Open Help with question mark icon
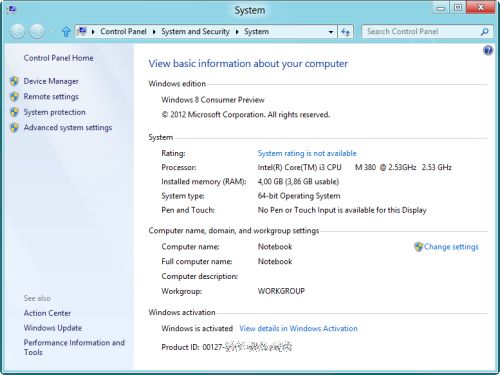Viewport: 500px width, 375px height. 488,51
